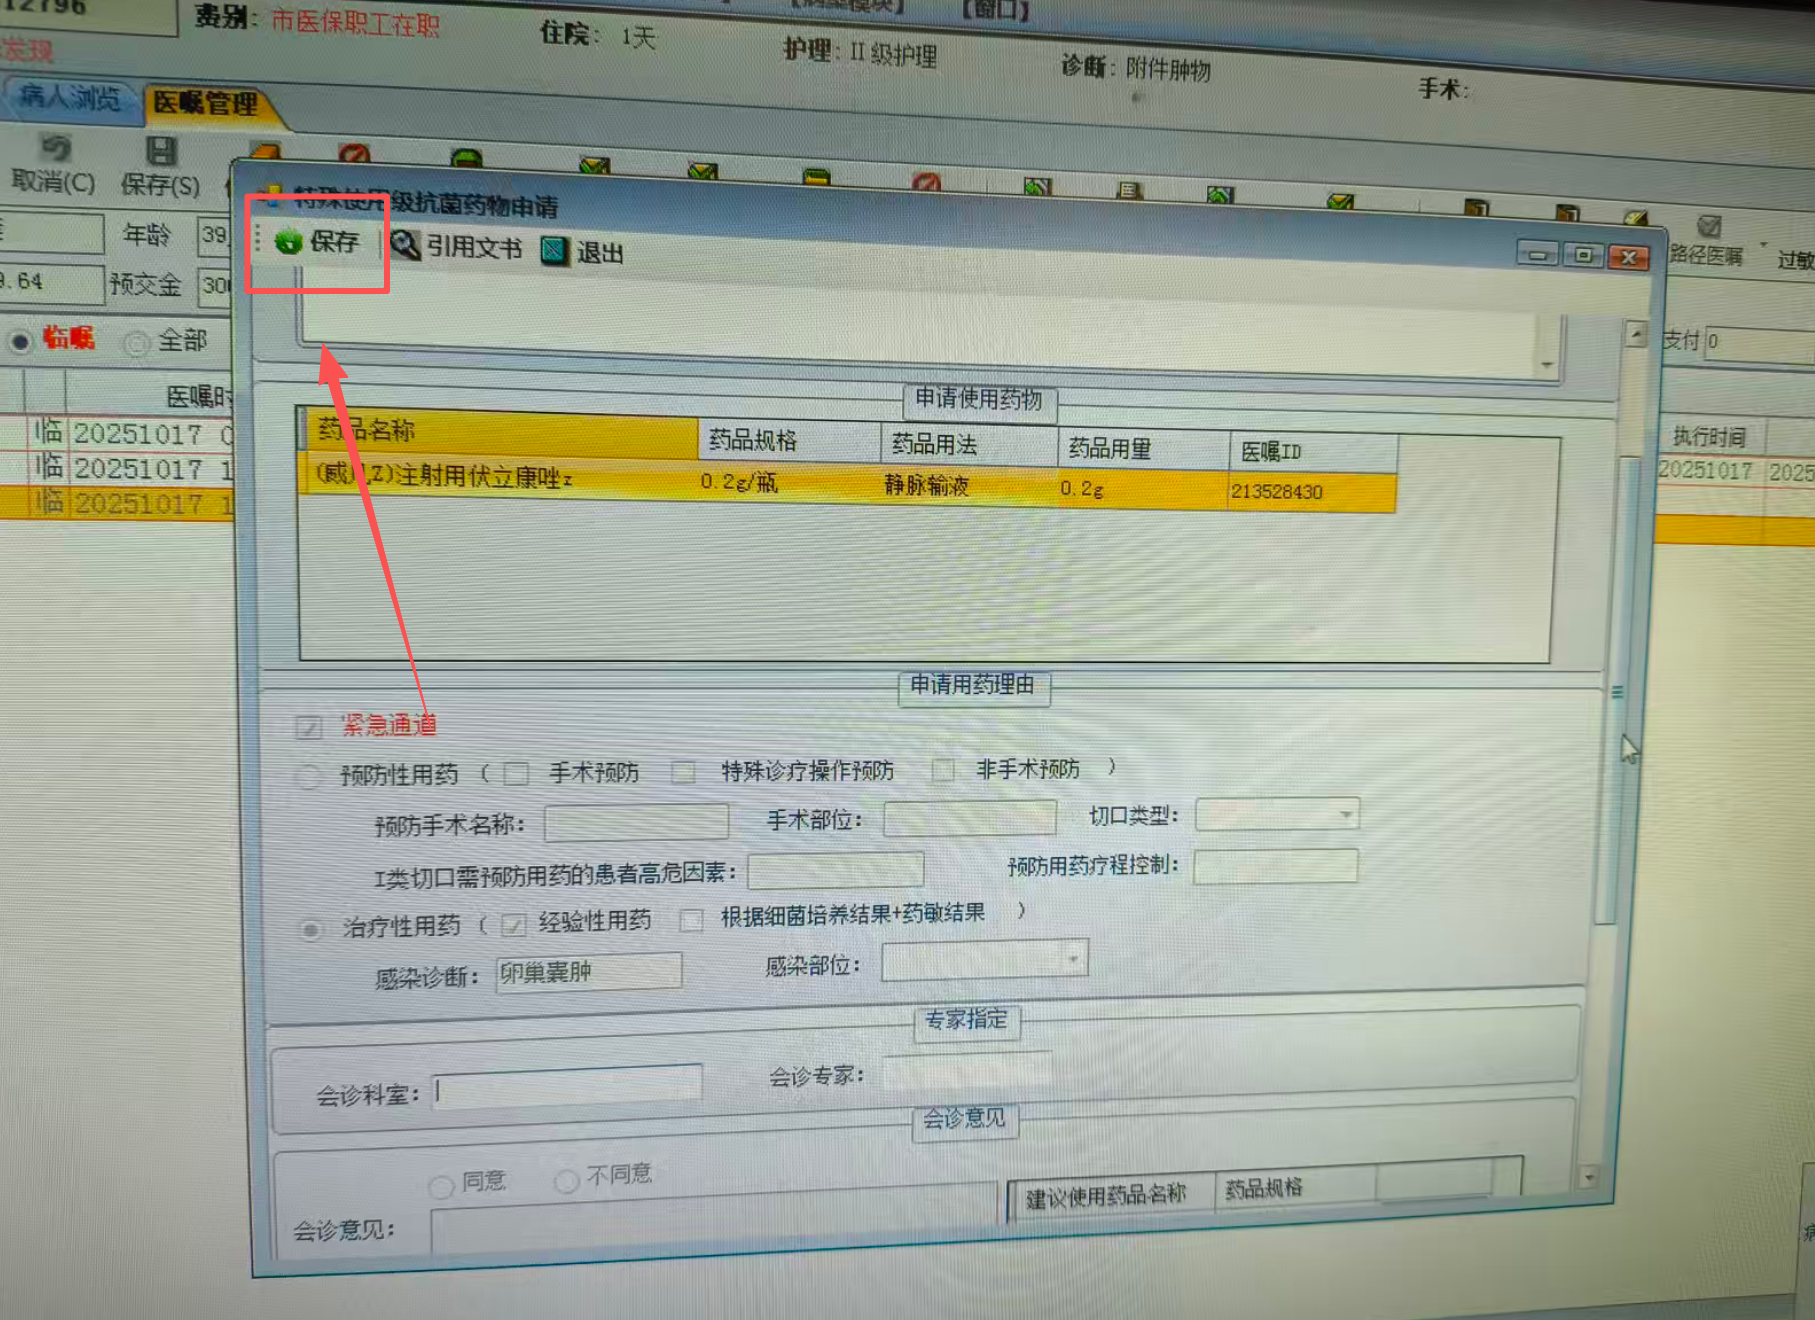Click 药品规格 header in 申请使用药物 table
The width and height of the screenshot is (1815, 1320).
pos(789,440)
